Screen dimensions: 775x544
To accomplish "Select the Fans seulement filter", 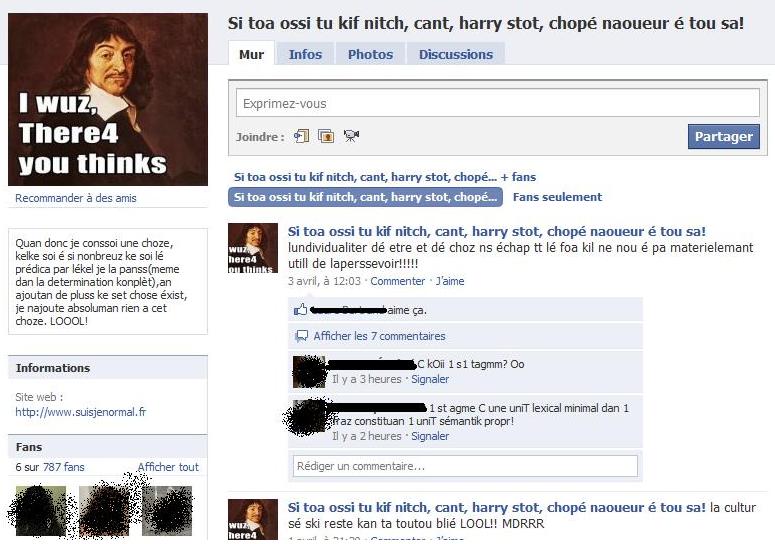I will 557,197.
